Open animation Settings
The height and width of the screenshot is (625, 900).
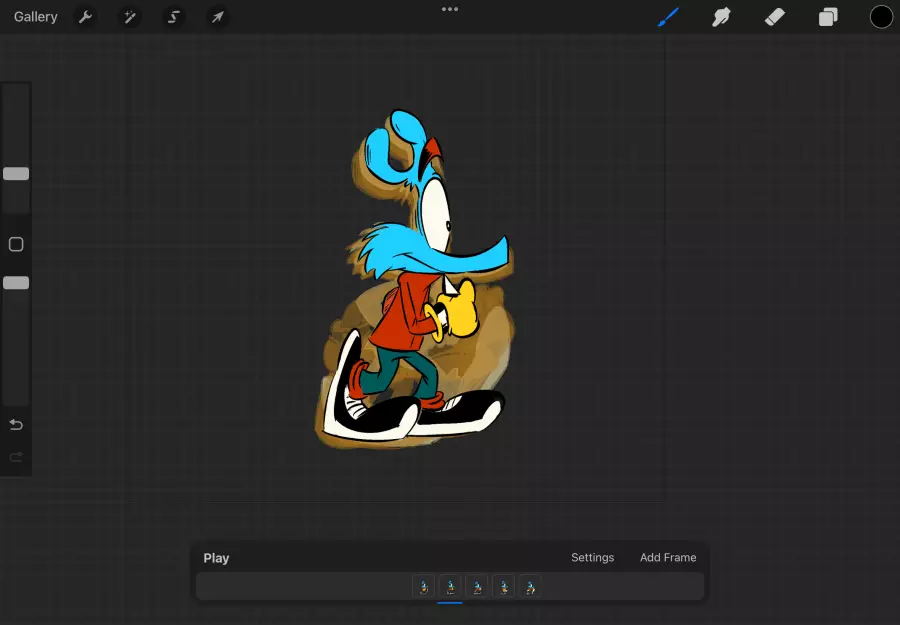592,558
